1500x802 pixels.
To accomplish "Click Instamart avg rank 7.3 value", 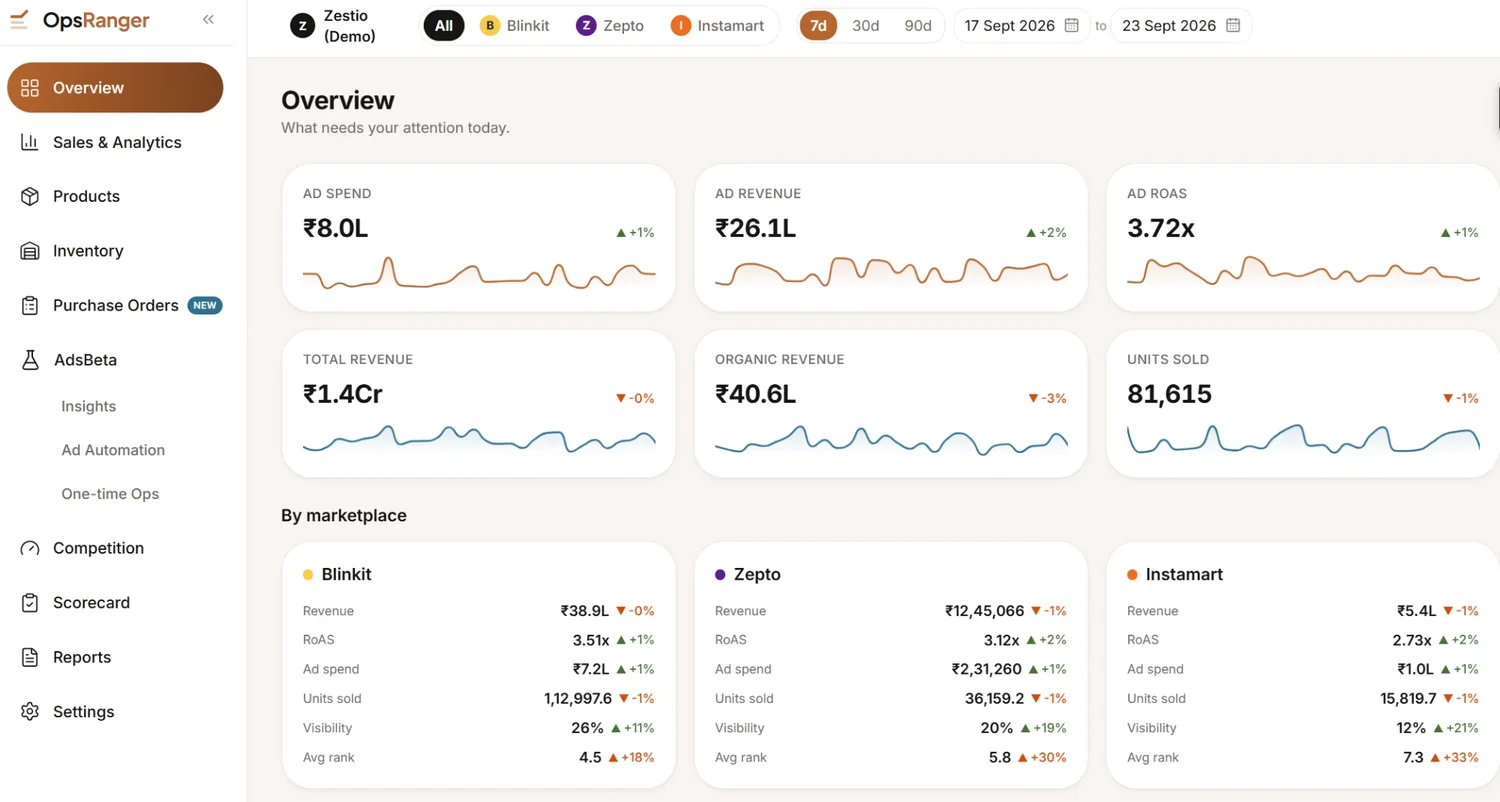I will (x=1413, y=757).
